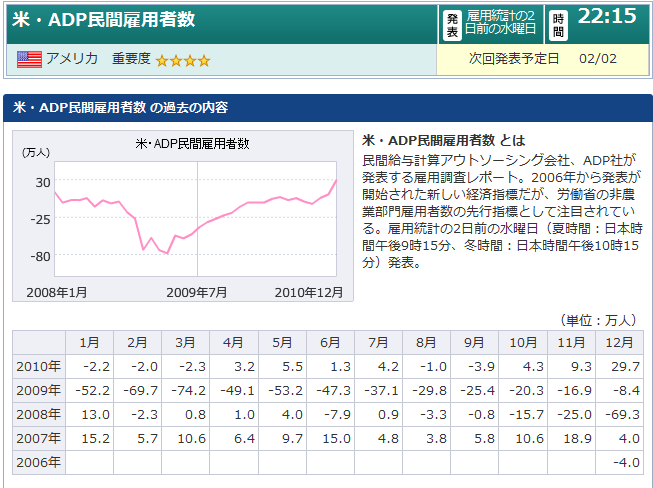Click the 2008年 row header
The image size is (653, 488).
click(x=39, y=415)
